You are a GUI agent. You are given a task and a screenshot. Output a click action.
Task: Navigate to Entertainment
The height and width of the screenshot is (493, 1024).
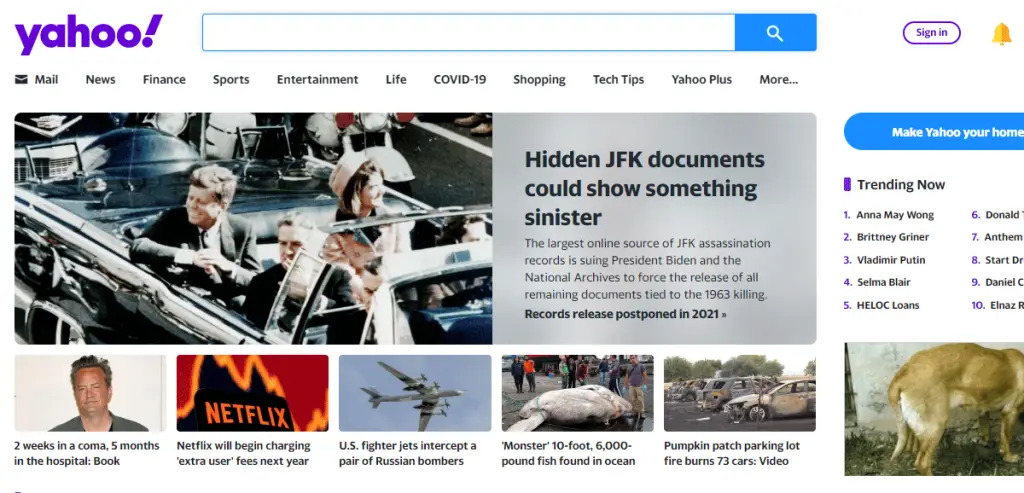(x=317, y=80)
